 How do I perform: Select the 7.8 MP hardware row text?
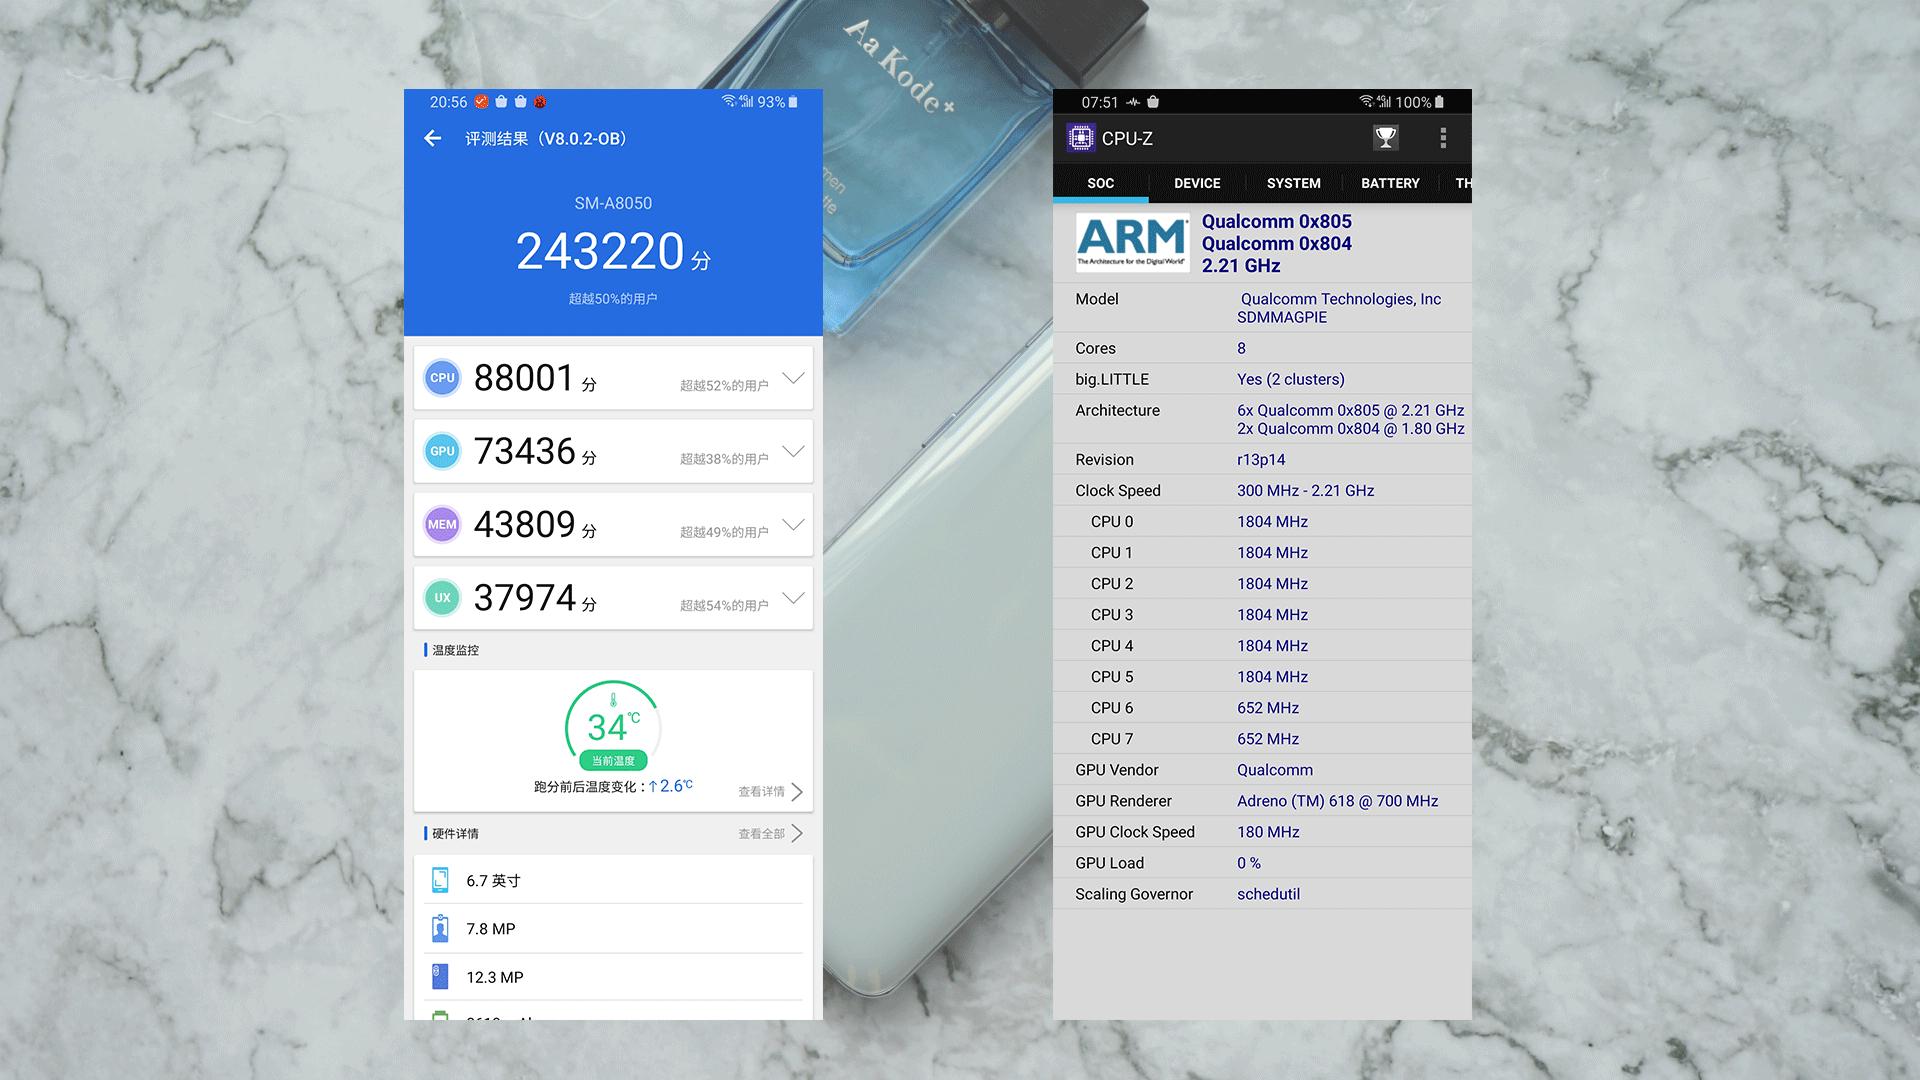click(x=491, y=929)
